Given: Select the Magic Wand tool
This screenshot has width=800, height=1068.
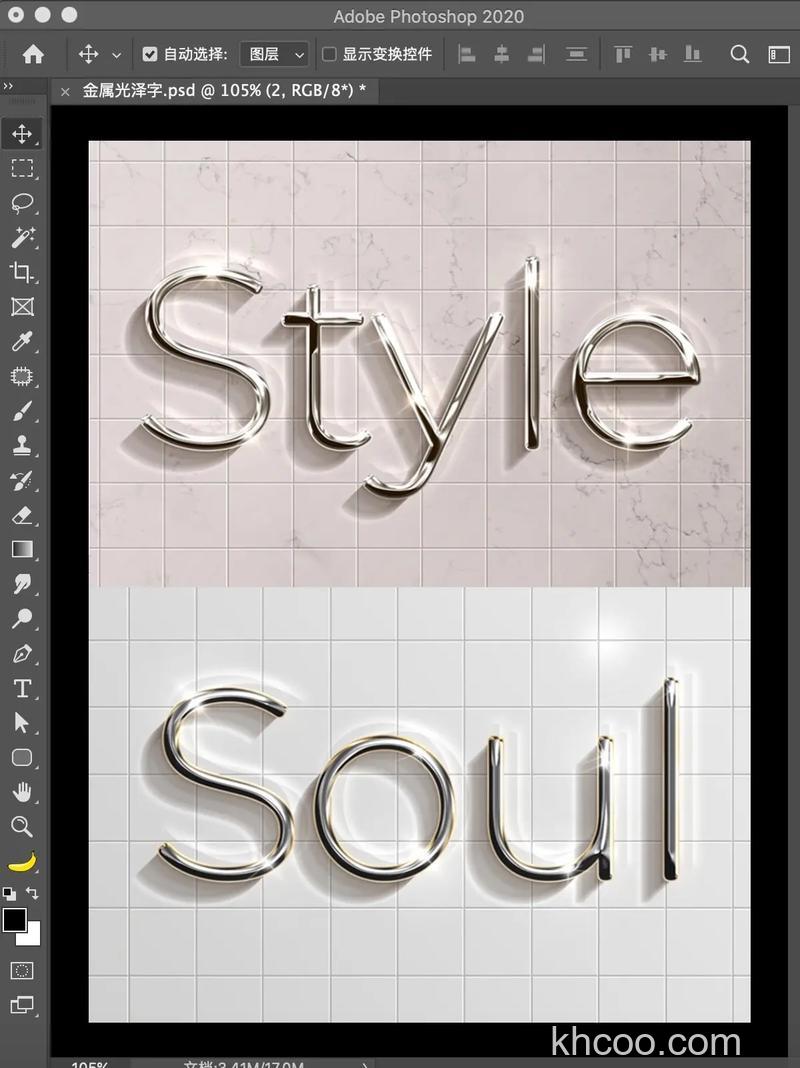Looking at the screenshot, I should click(22, 237).
